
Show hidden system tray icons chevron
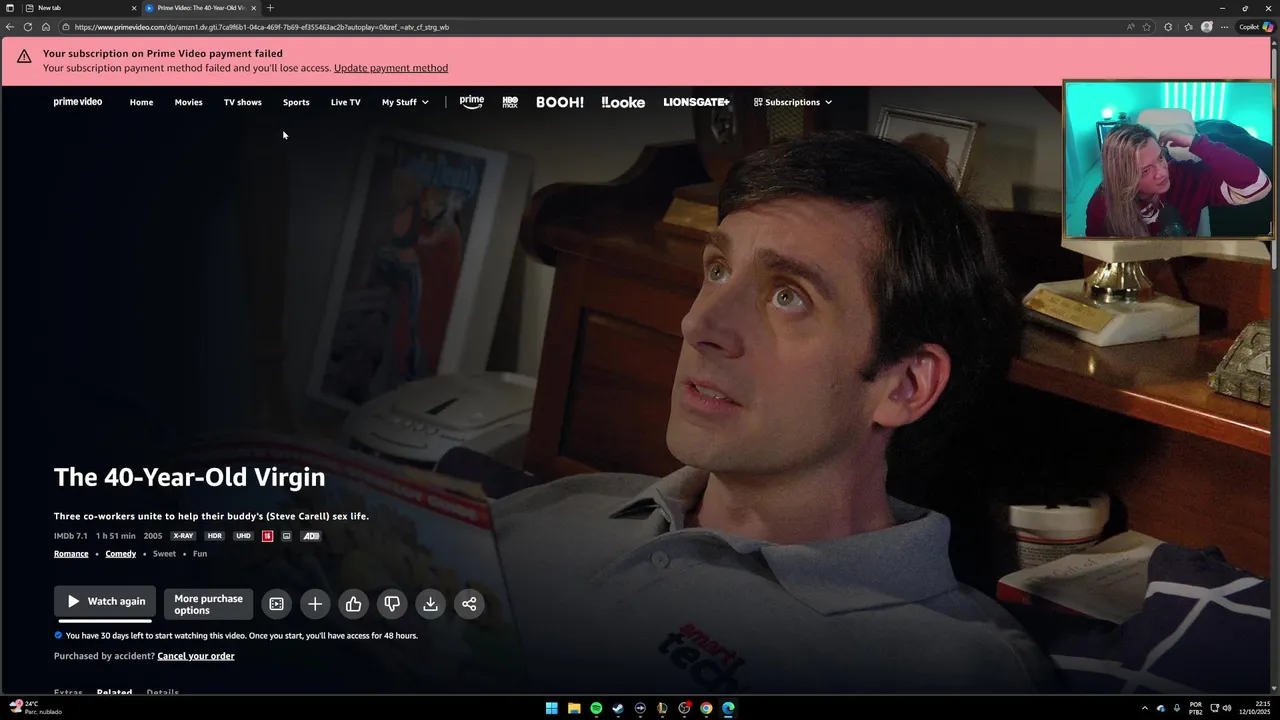[1145, 708]
